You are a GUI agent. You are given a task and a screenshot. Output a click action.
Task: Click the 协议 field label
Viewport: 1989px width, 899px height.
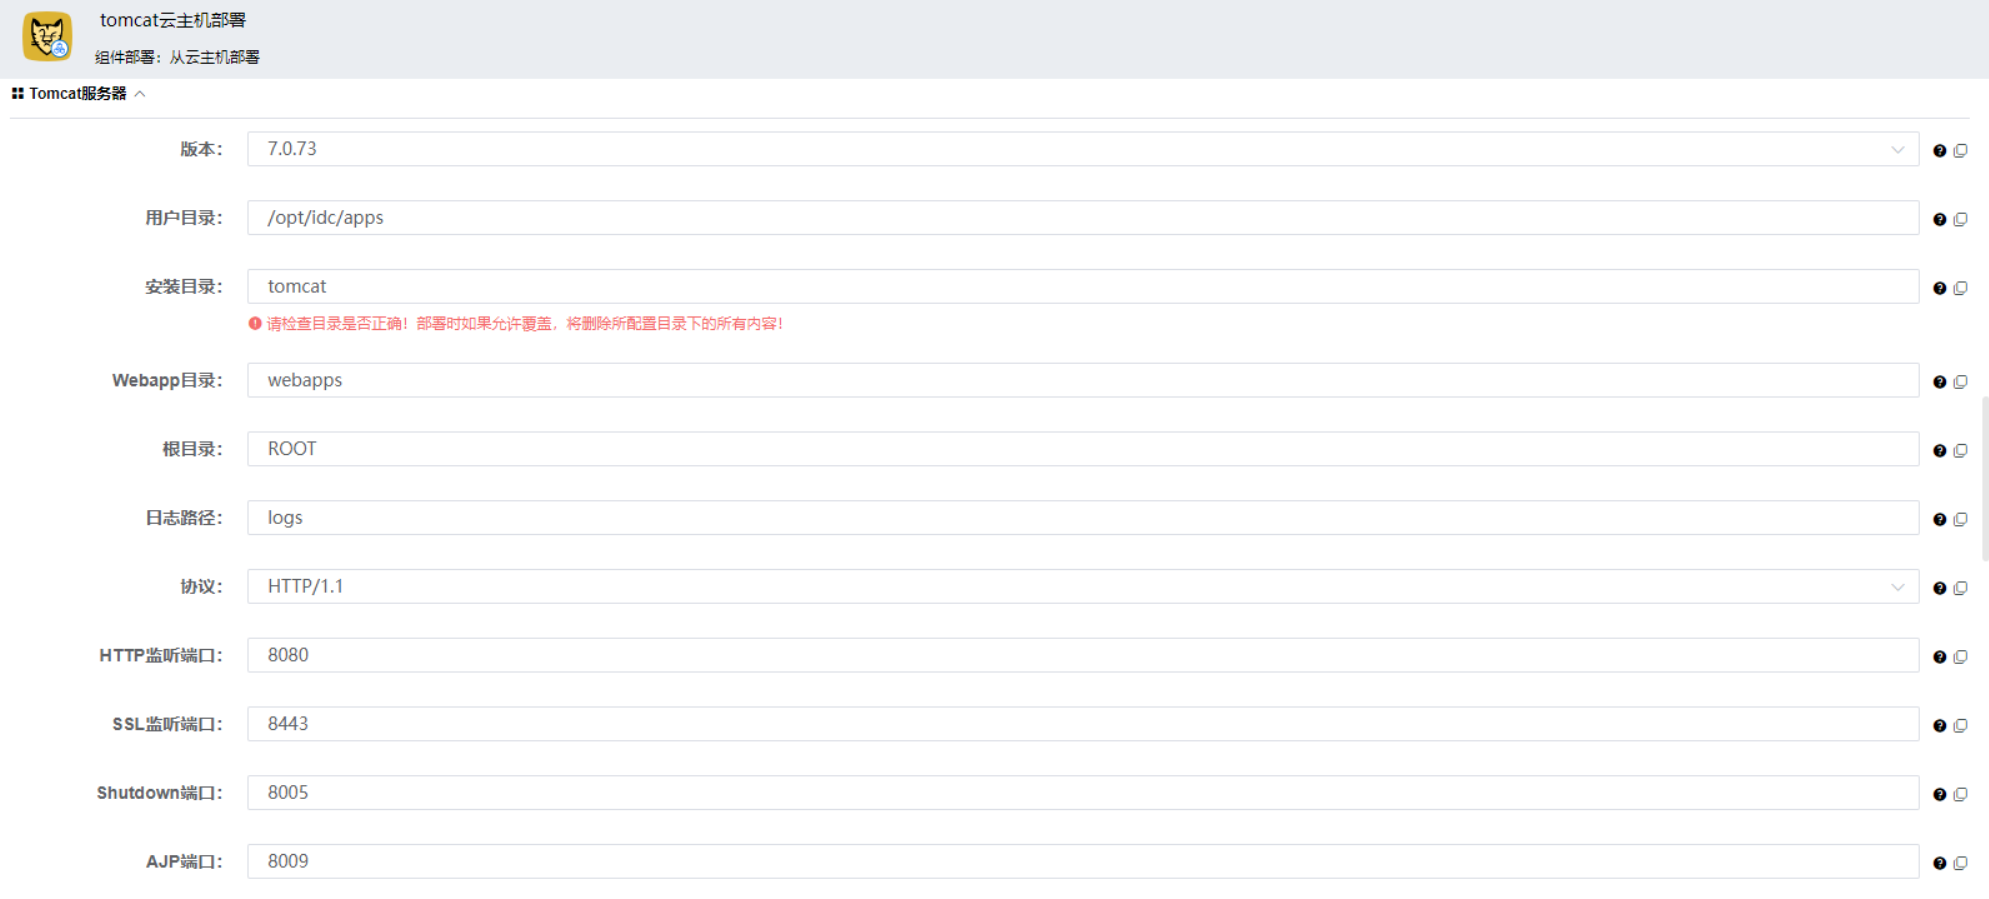[x=201, y=587]
